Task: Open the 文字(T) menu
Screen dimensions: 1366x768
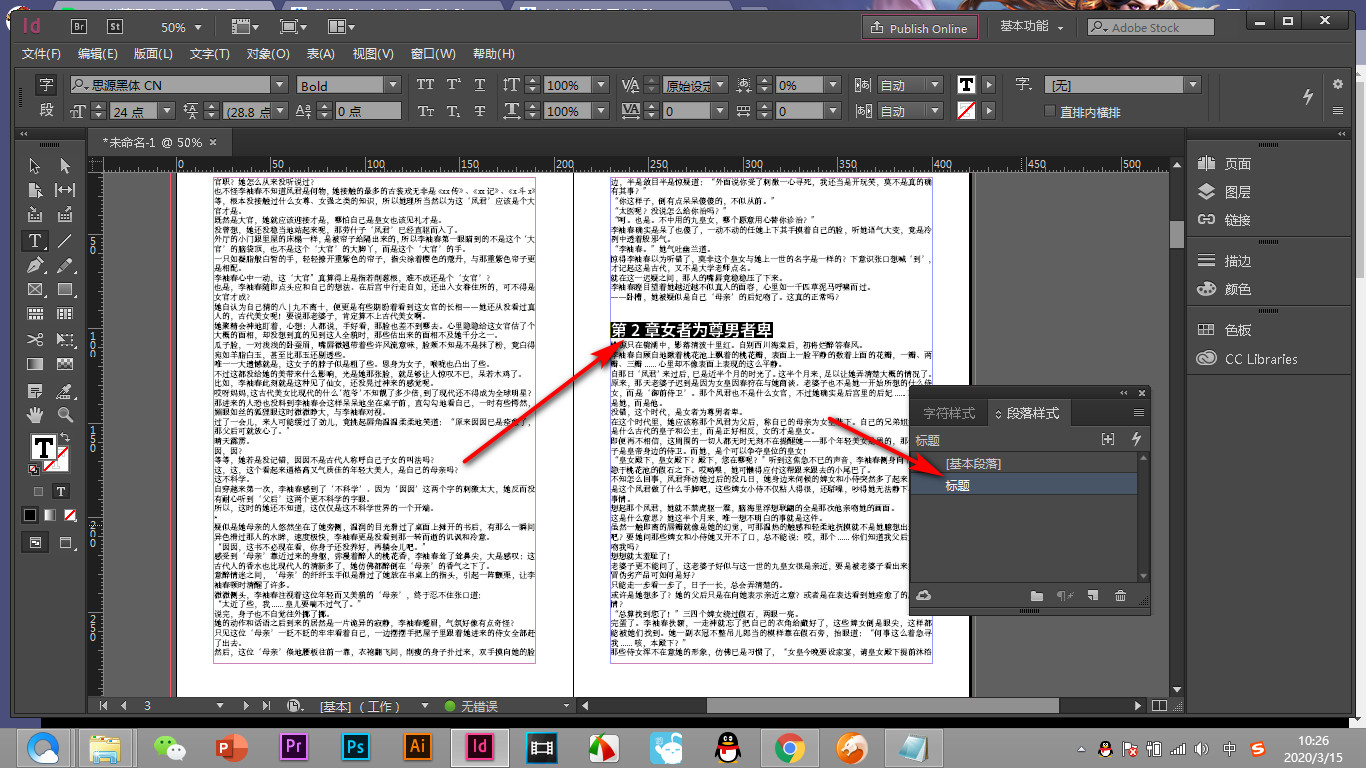Action: coord(210,54)
